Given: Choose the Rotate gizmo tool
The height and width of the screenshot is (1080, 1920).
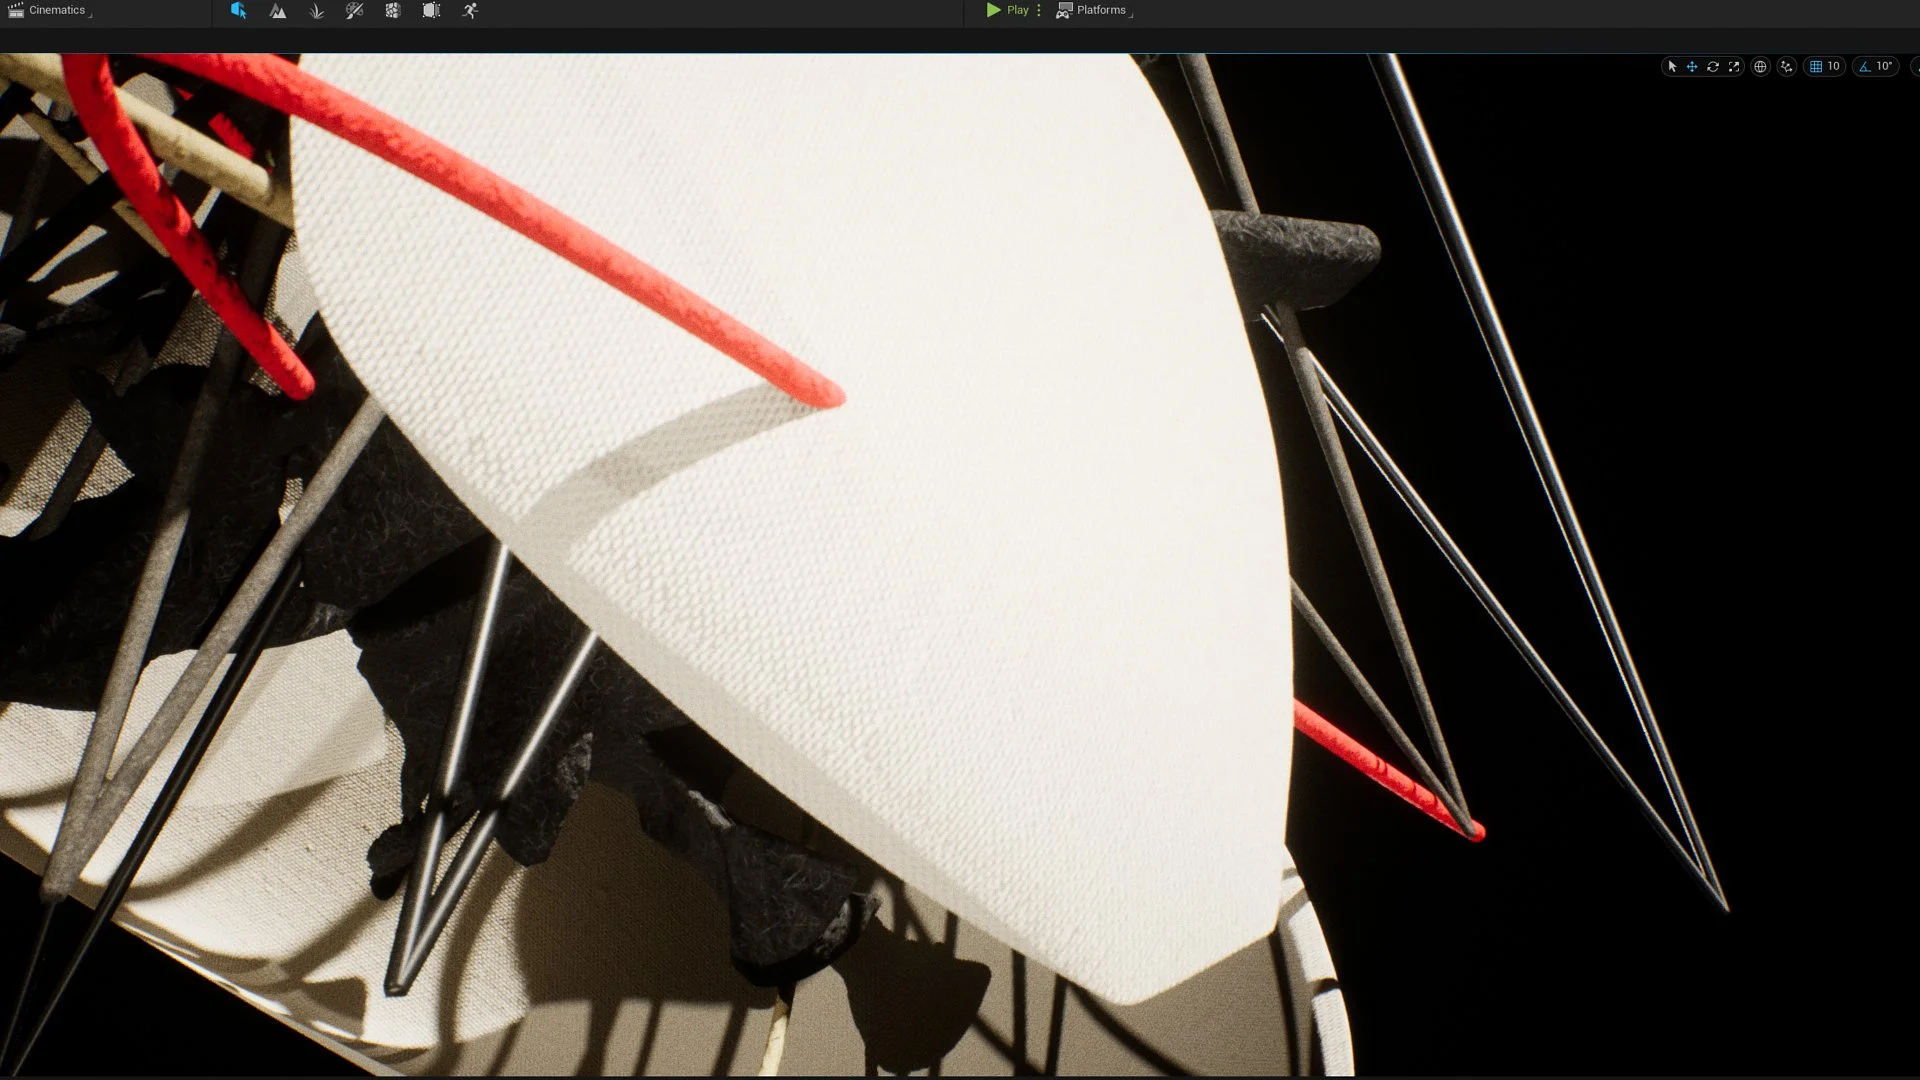Looking at the screenshot, I should click(x=1713, y=66).
